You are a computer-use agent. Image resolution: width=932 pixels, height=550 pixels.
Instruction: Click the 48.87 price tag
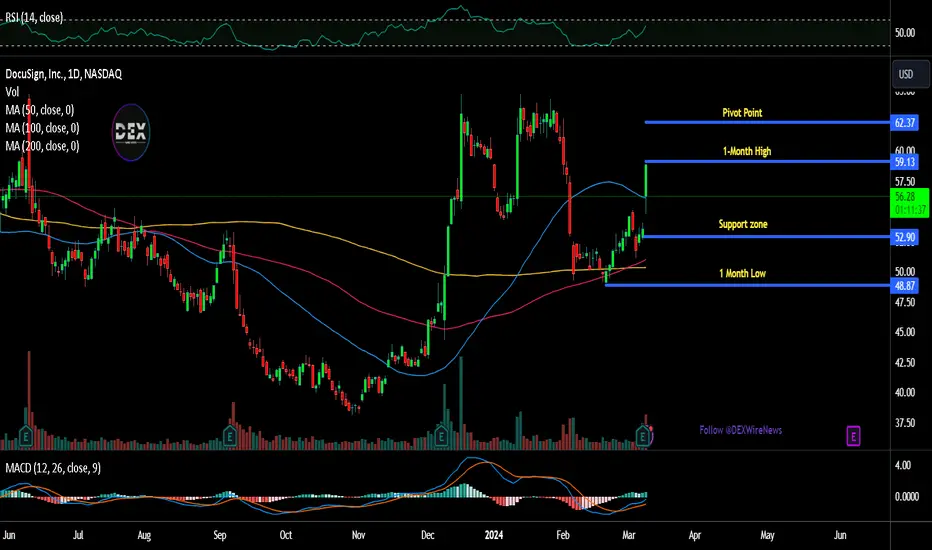click(905, 286)
